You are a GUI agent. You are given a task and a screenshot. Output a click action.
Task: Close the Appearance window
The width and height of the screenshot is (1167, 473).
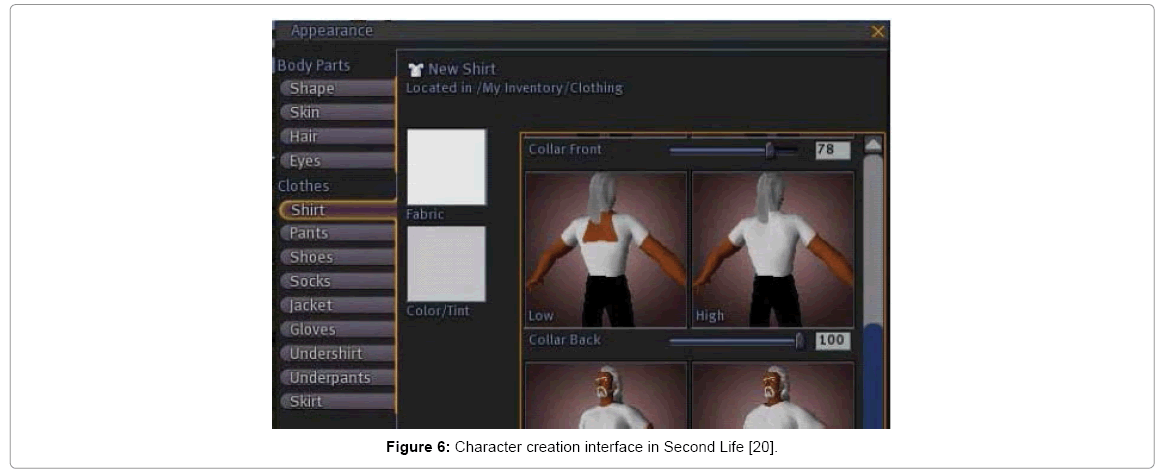click(x=878, y=32)
